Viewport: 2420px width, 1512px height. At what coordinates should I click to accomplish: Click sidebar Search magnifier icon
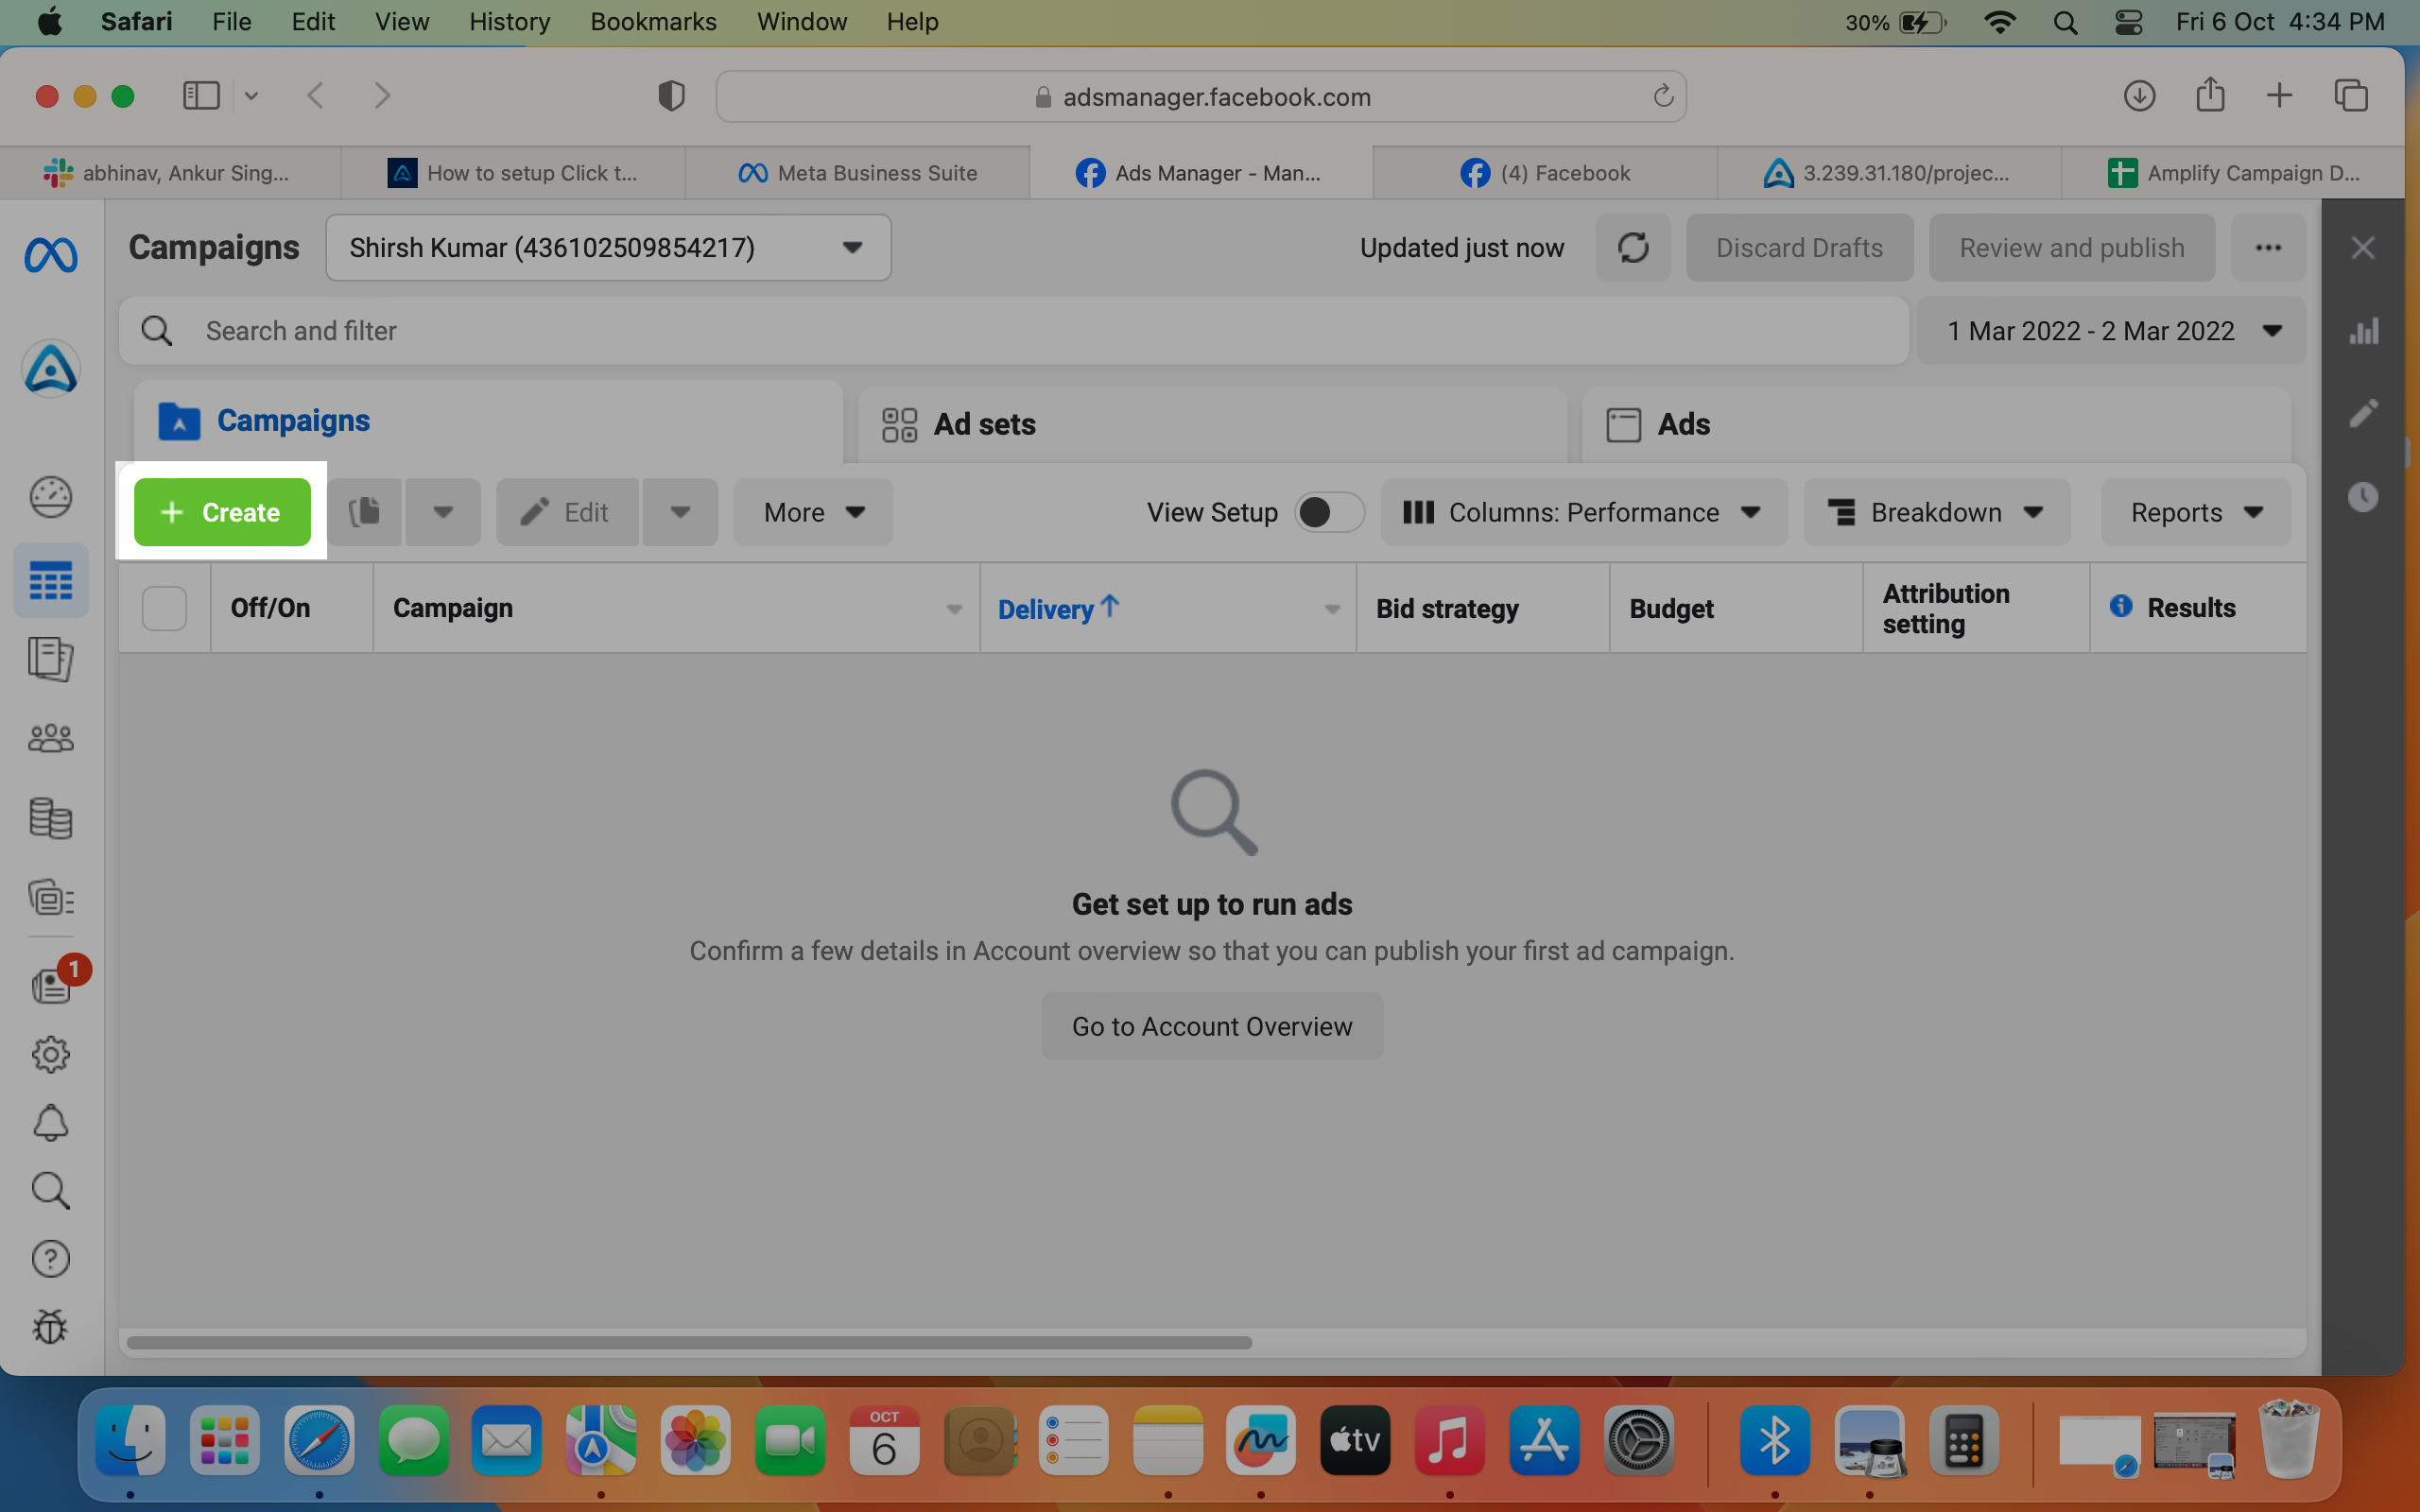tap(51, 1191)
